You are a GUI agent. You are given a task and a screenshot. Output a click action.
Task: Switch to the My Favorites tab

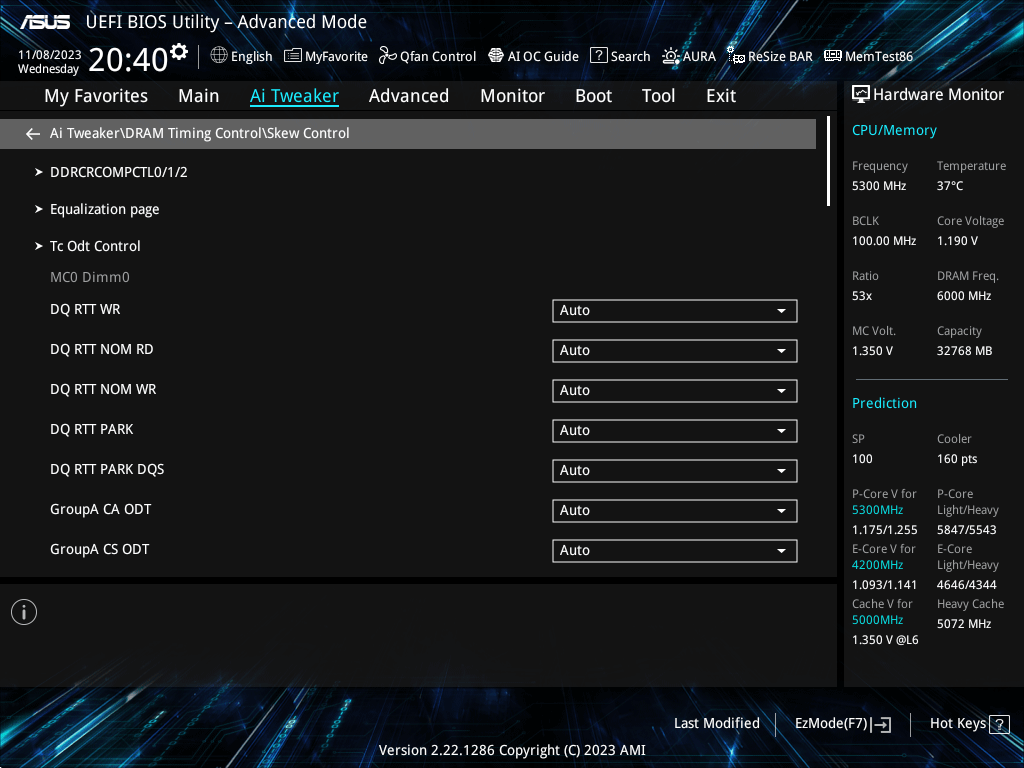(96, 96)
